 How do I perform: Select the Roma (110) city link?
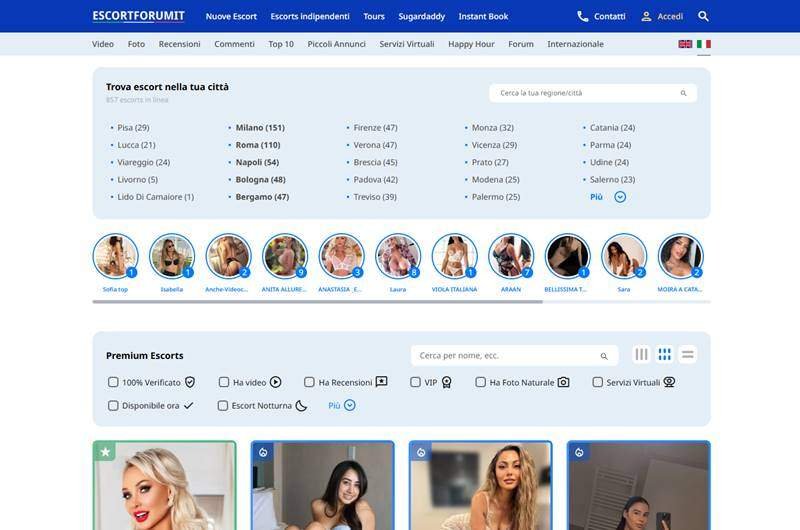click(257, 145)
